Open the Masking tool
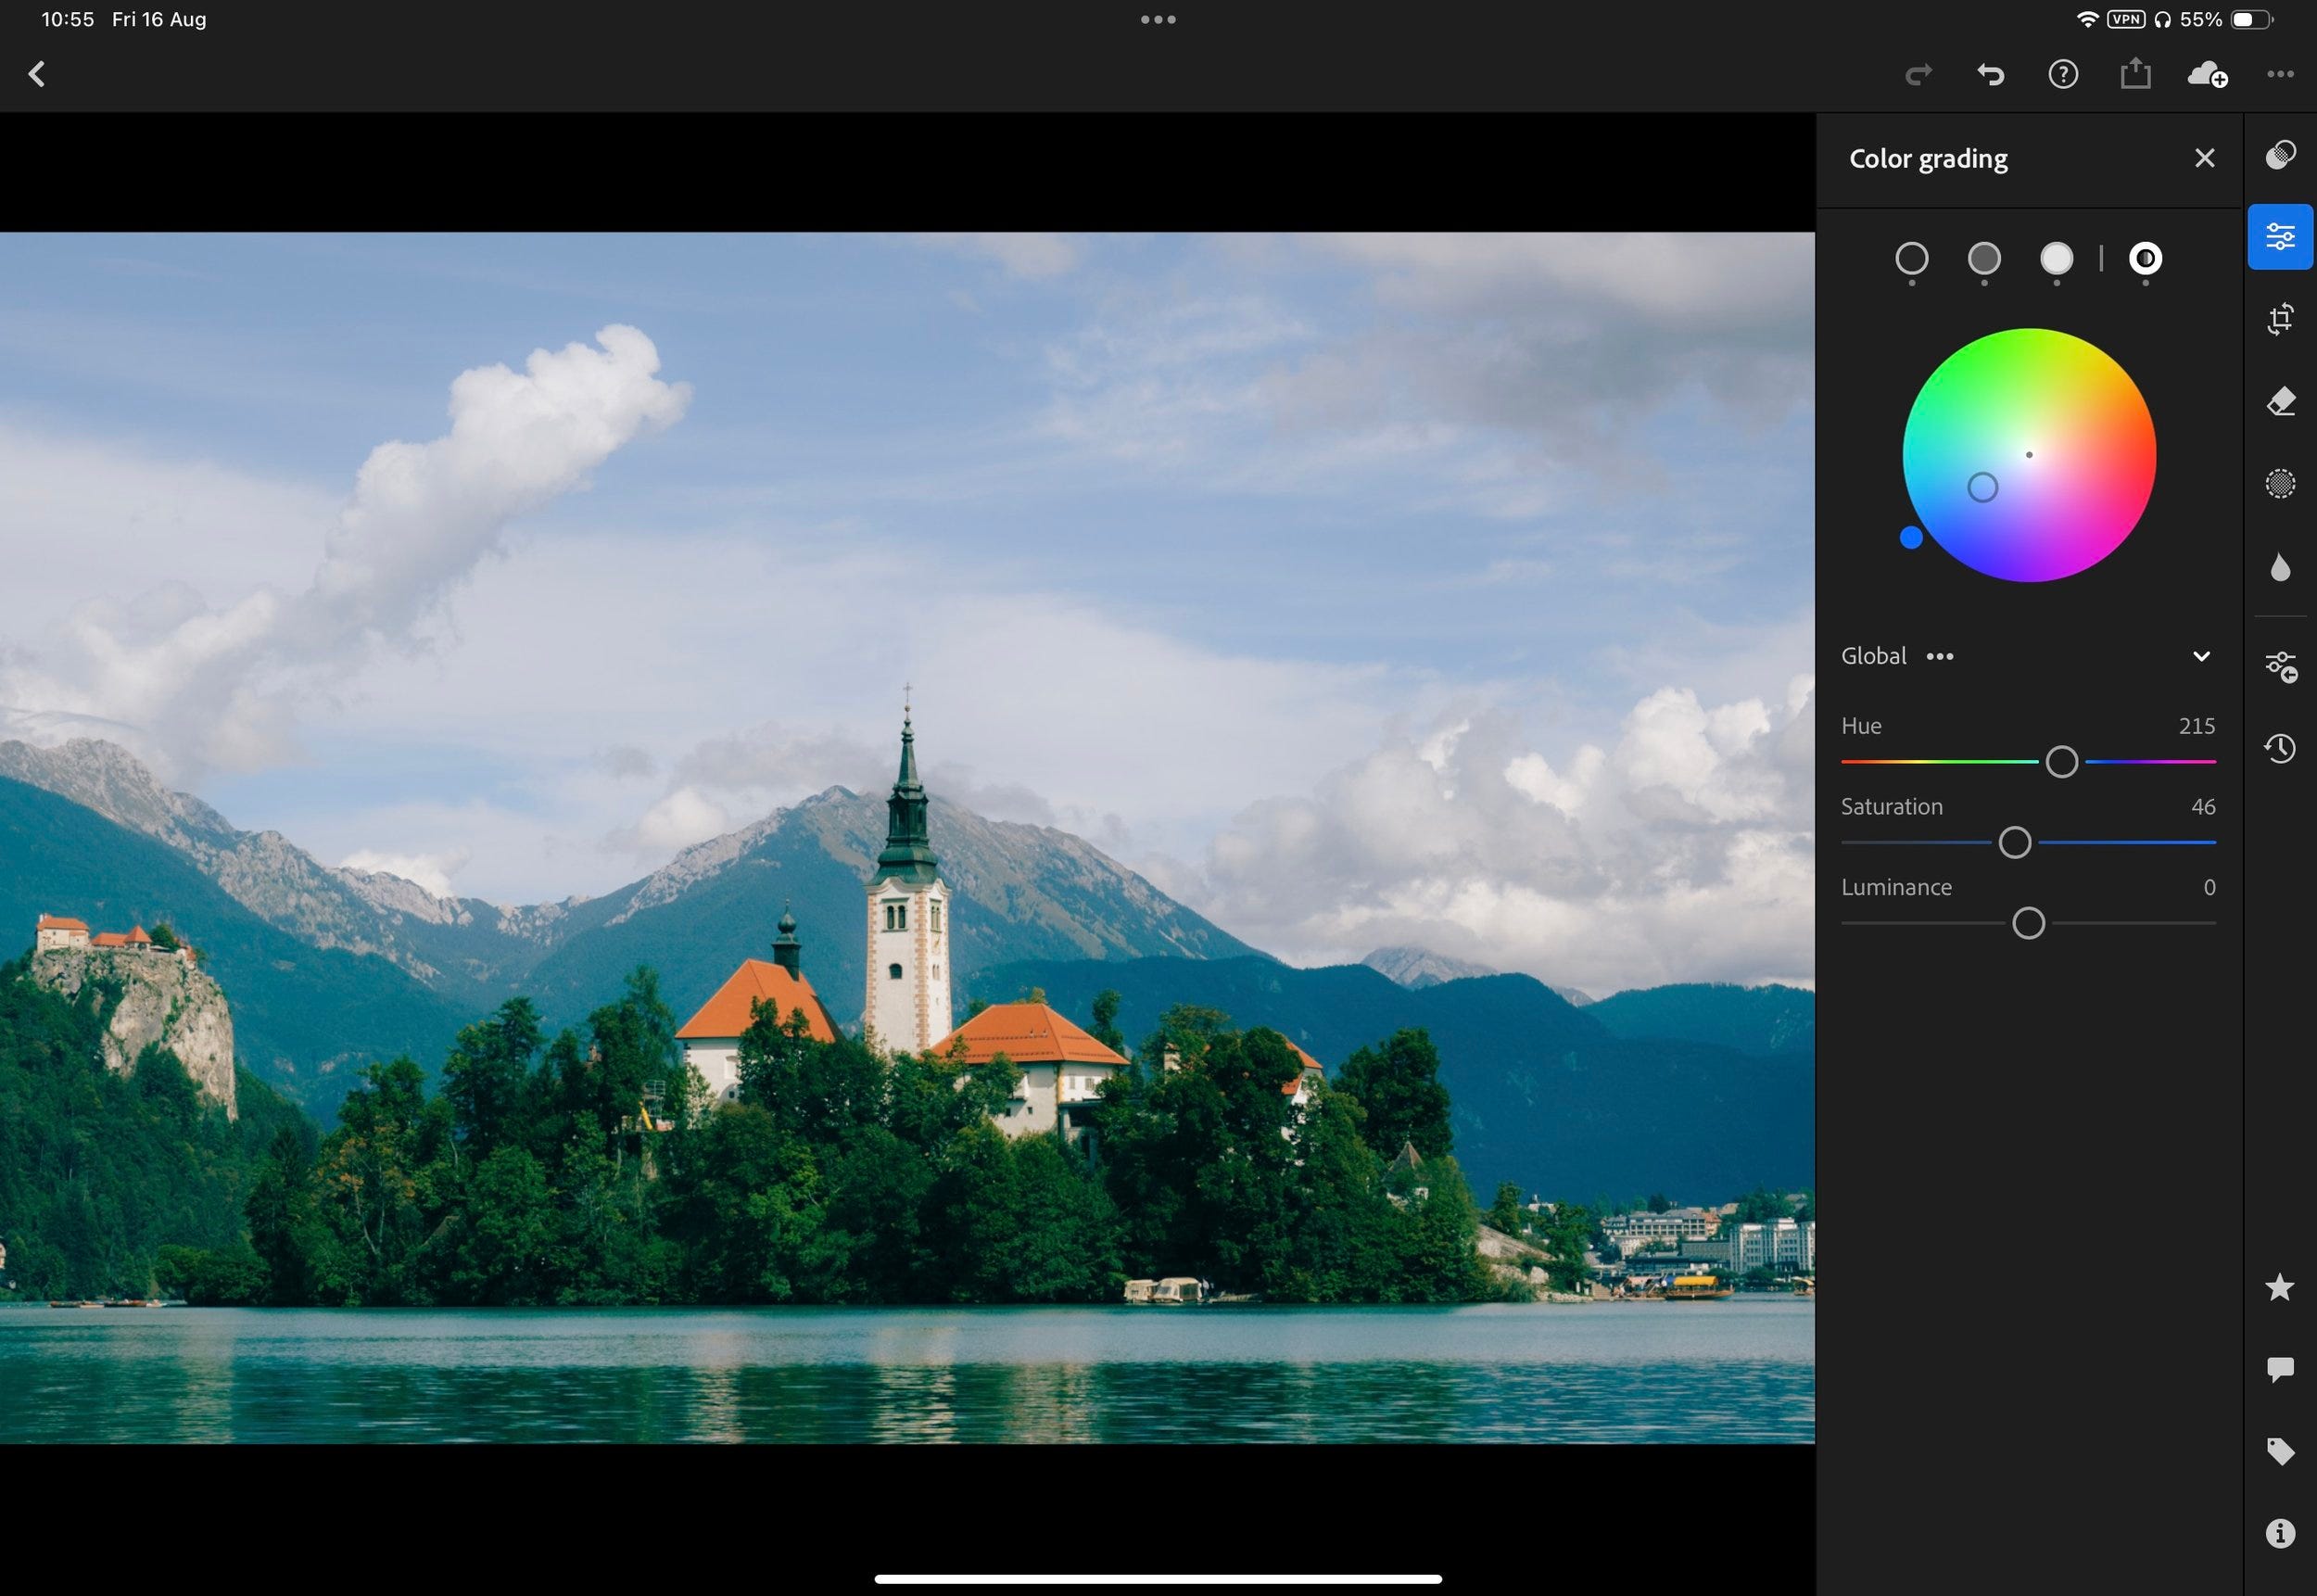 pos(2280,484)
